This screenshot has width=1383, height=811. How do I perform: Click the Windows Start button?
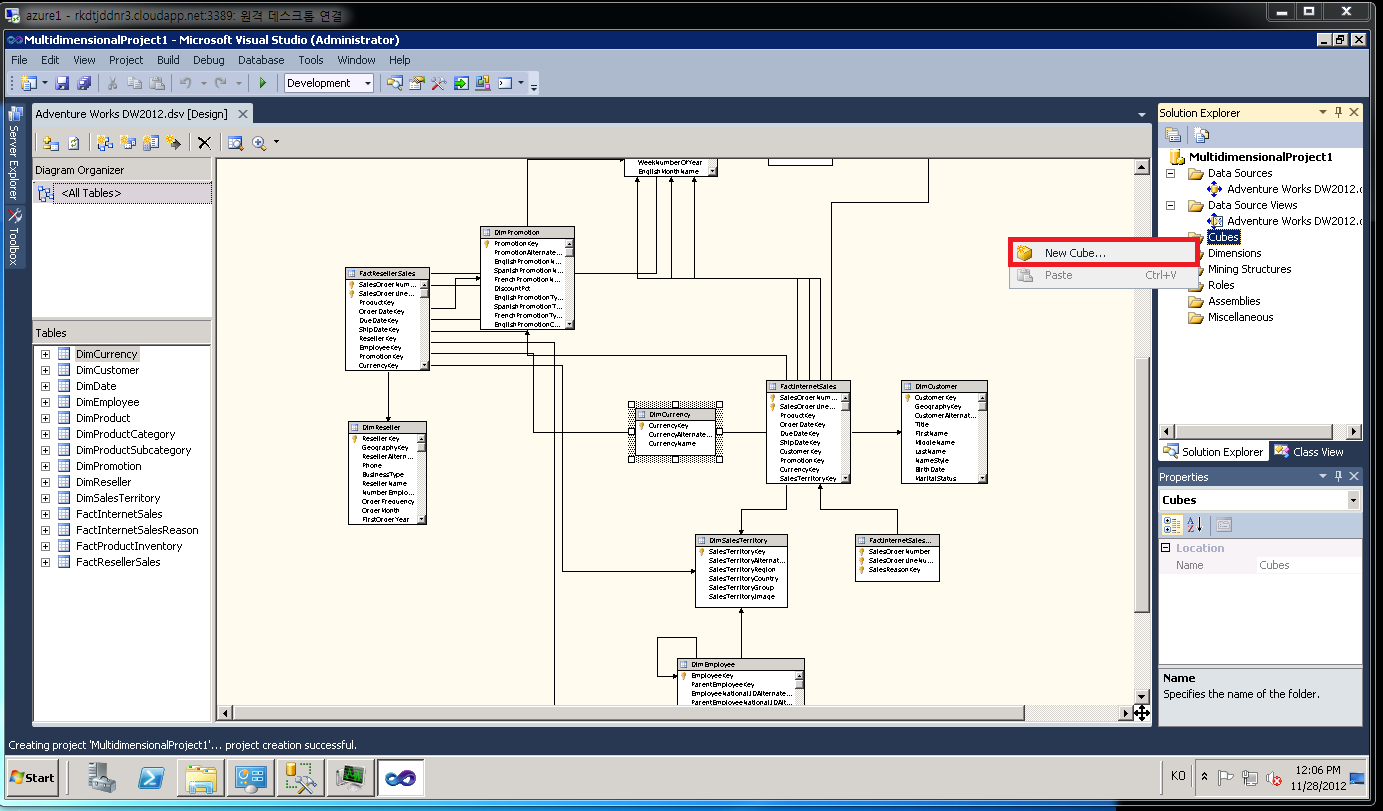pyautogui.click(x=33, y=777)
